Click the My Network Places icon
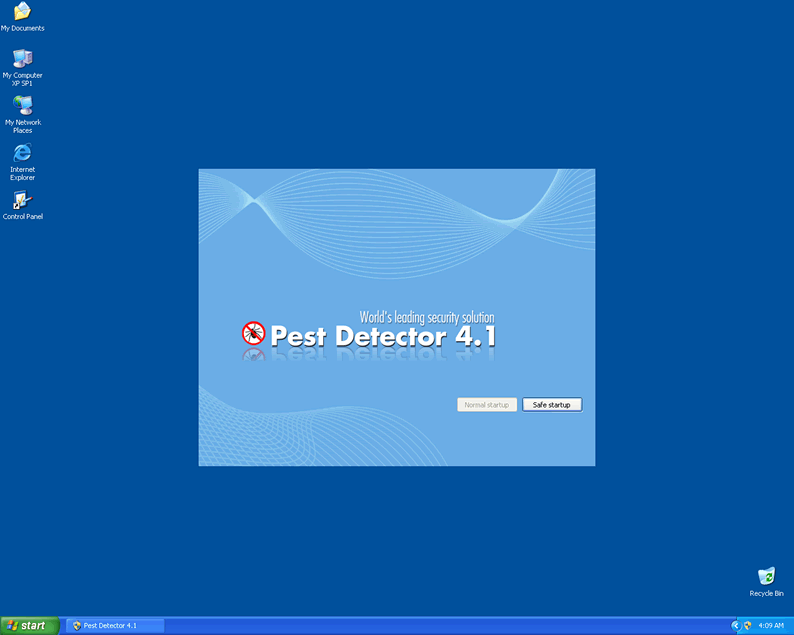The width and height of the screenshot is (794, 635). (x=22, y=105)
